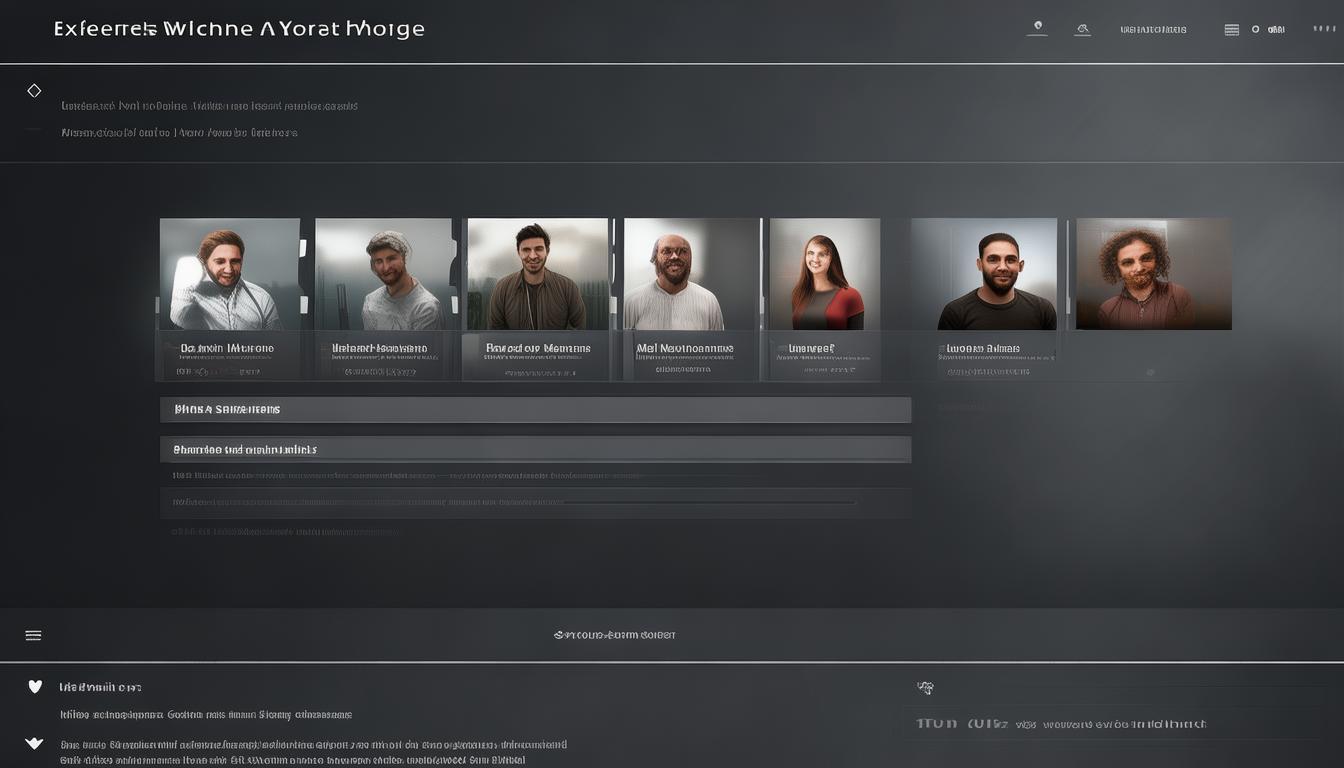
Task: Expand the chevron row at the bottom left
Action: coord(34,744)
